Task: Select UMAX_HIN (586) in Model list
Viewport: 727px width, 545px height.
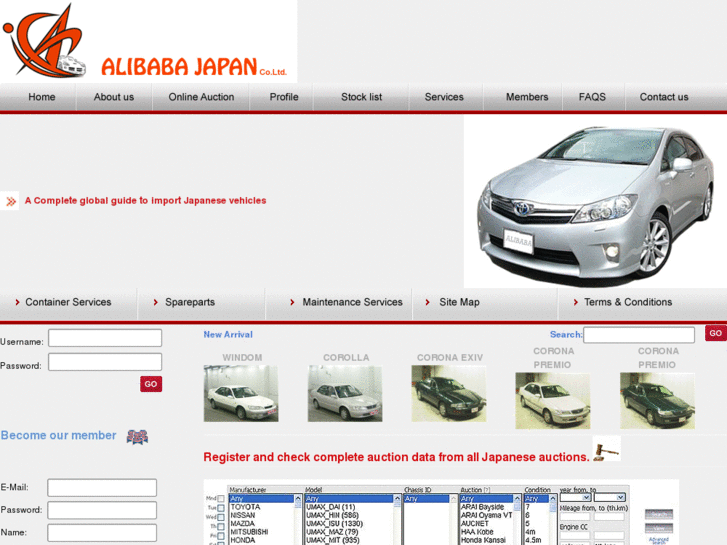Action: pyautogui.click(x=349, y=516)
